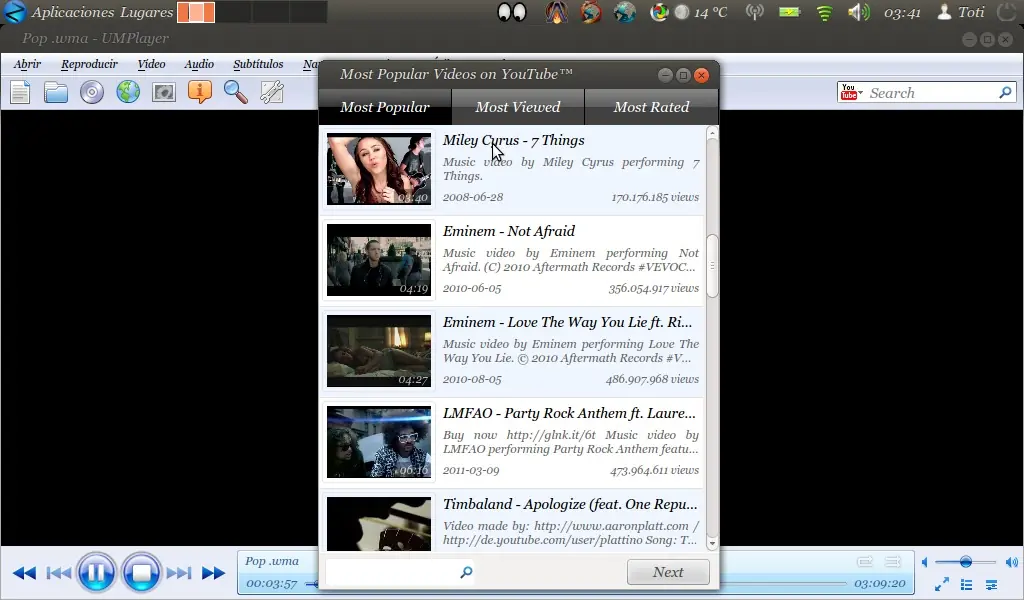Select the Eminem Not Afraid thumbnail
This screenshot has height=600, width=1024.
379,260
